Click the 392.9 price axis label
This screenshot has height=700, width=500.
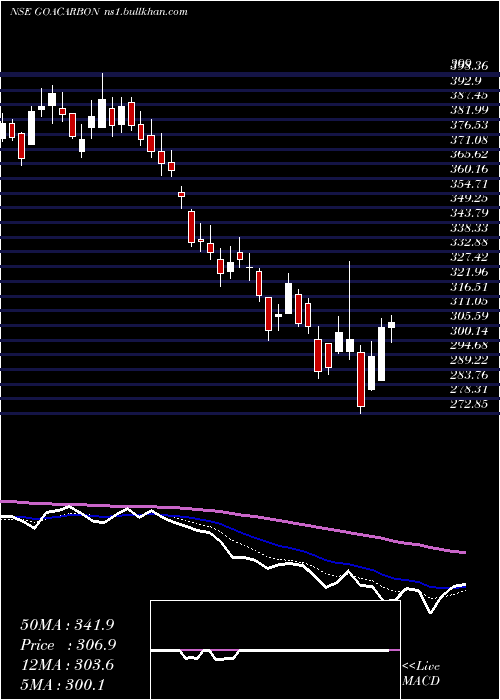[x=467, y=81]
